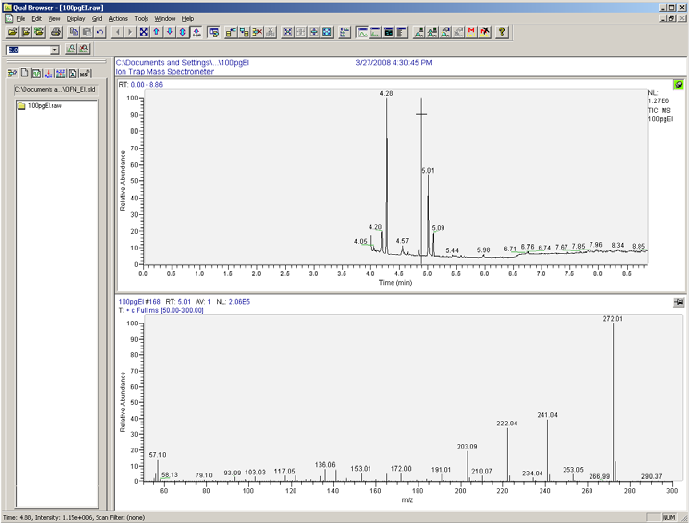Click the auto-range Y double-arrow icon

point(183,32)
